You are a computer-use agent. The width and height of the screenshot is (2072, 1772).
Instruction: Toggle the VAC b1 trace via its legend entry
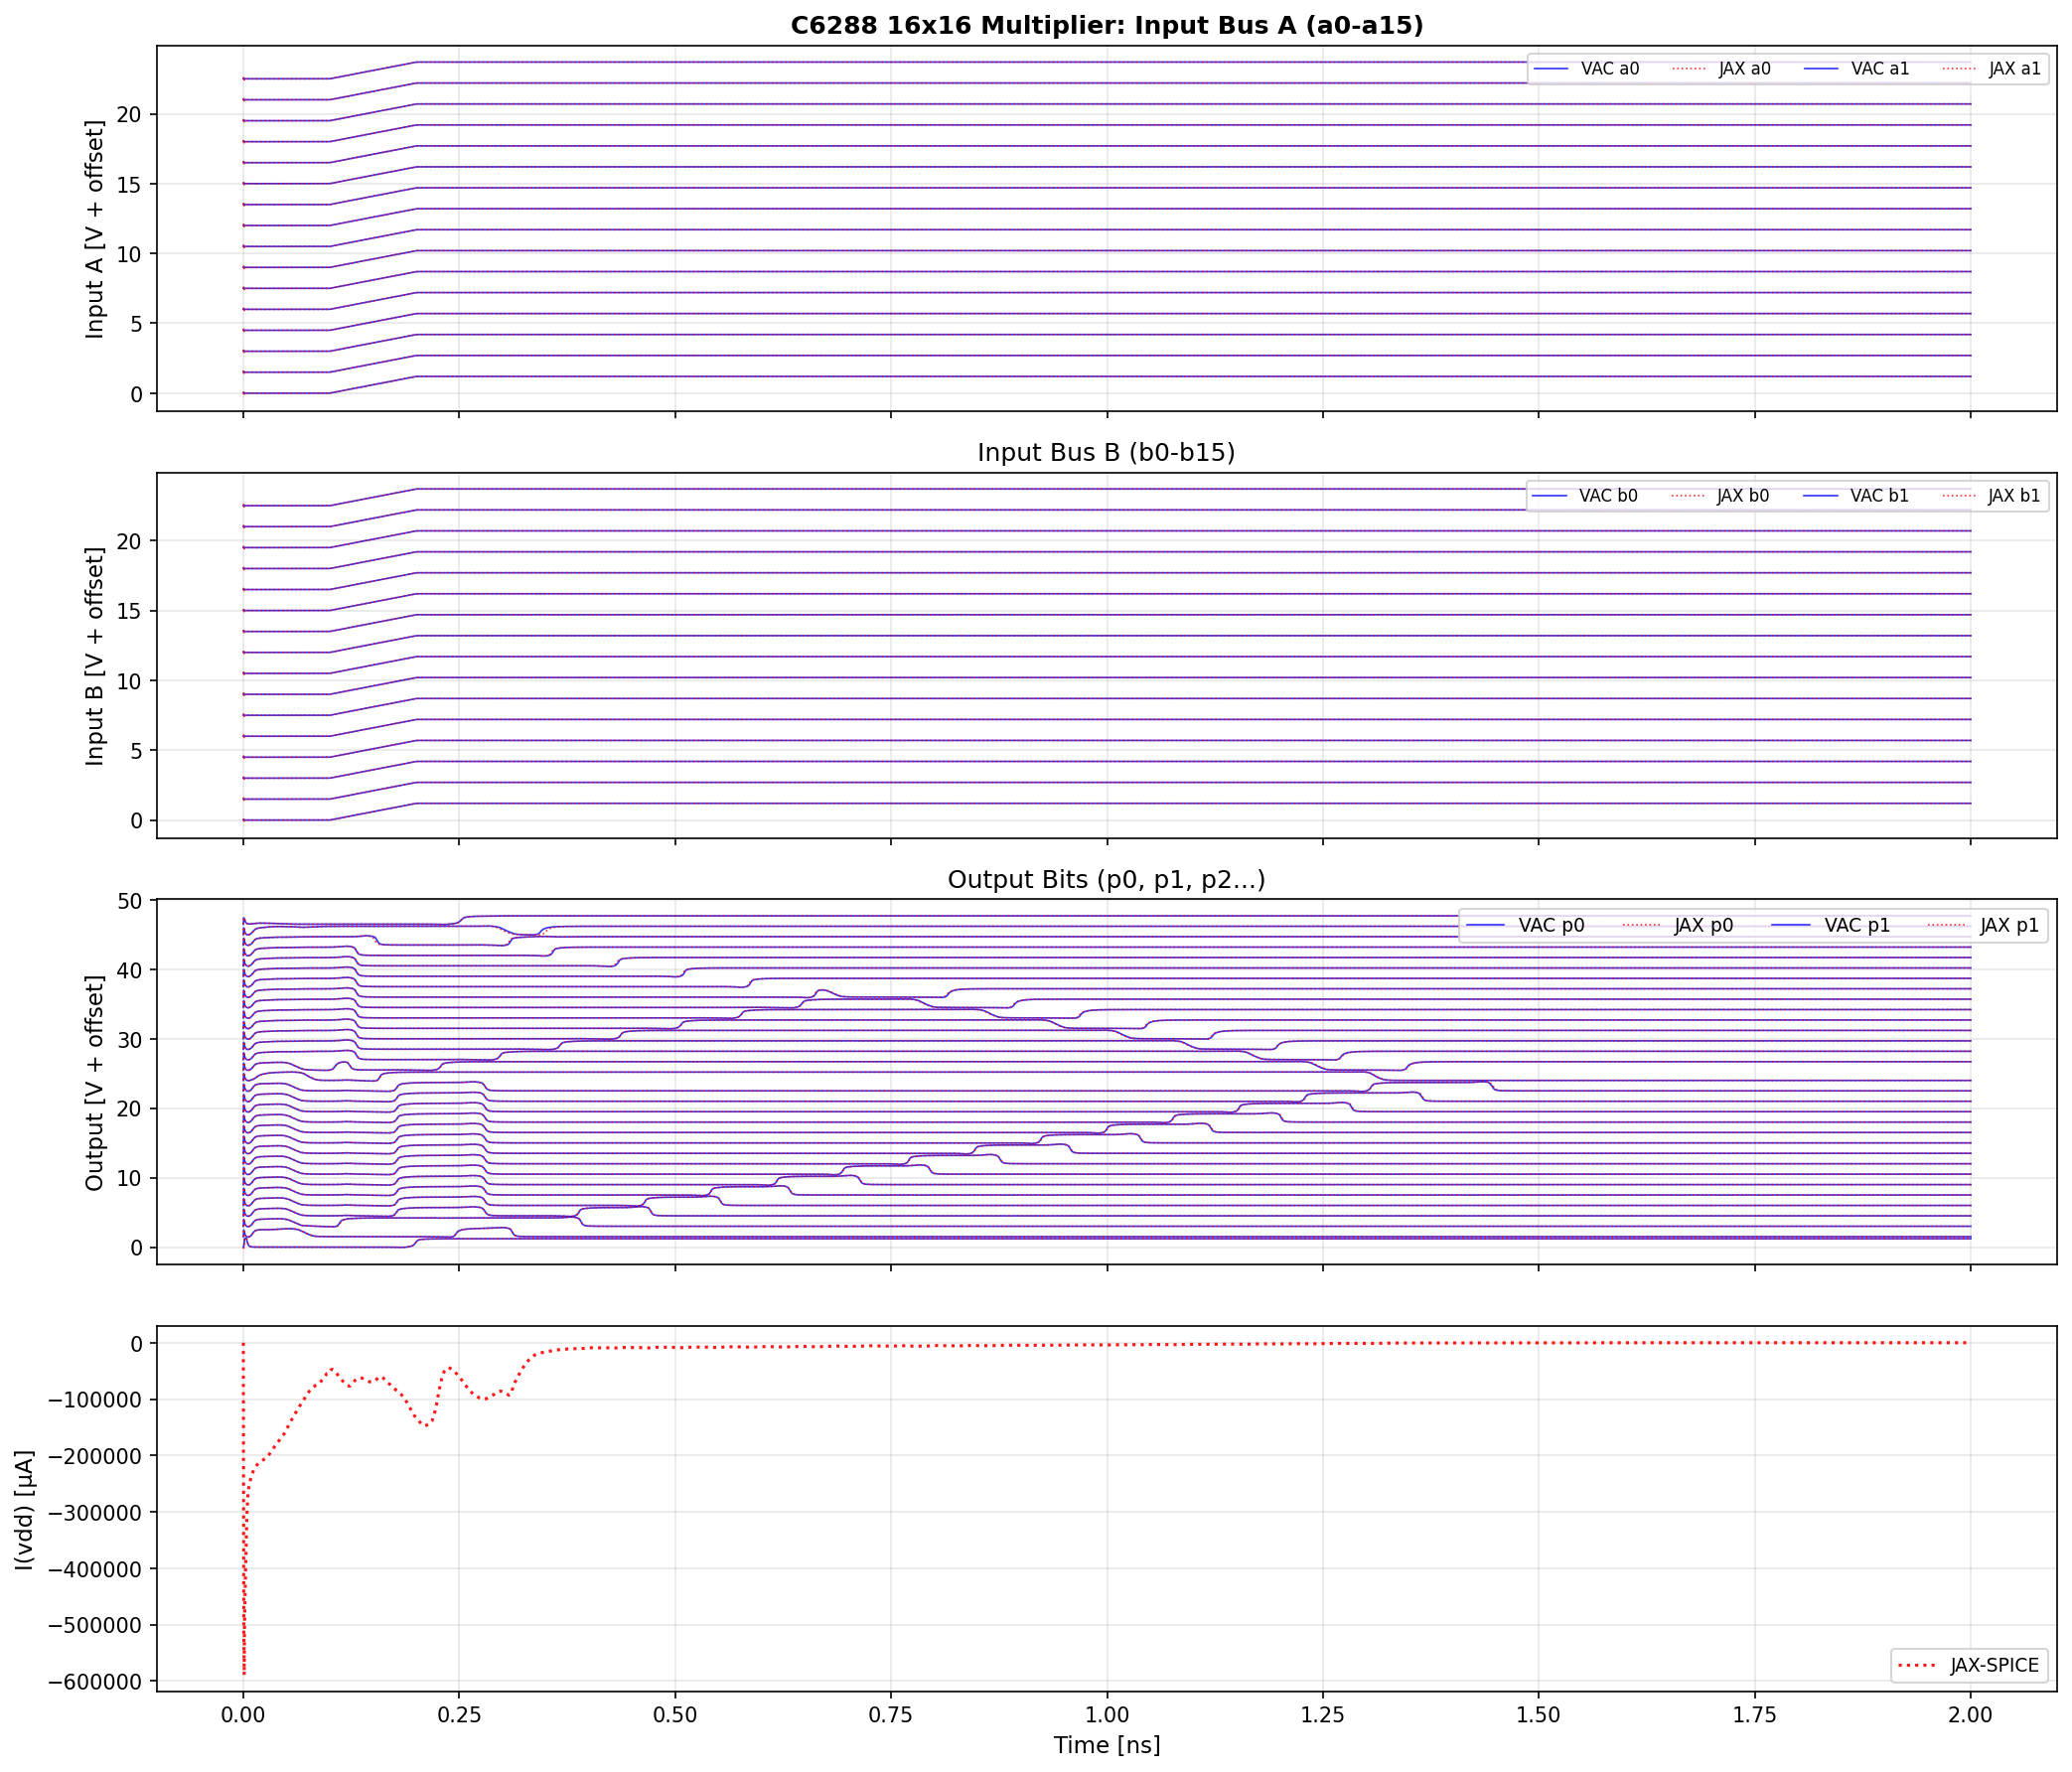tap(1822, 495)
